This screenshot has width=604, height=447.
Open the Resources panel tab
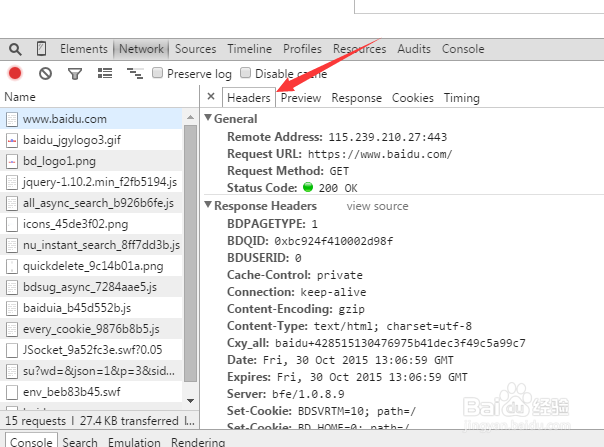pyautogui.click(x=359, y=49)
